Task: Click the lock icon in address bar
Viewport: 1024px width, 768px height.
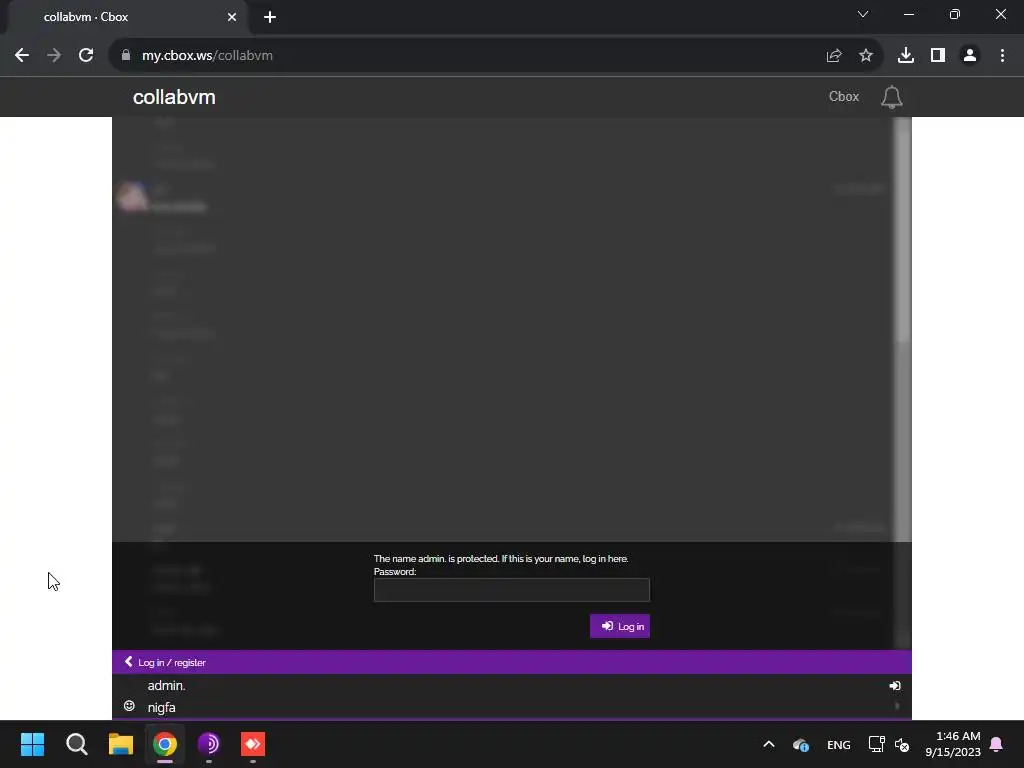Action: 126,56
